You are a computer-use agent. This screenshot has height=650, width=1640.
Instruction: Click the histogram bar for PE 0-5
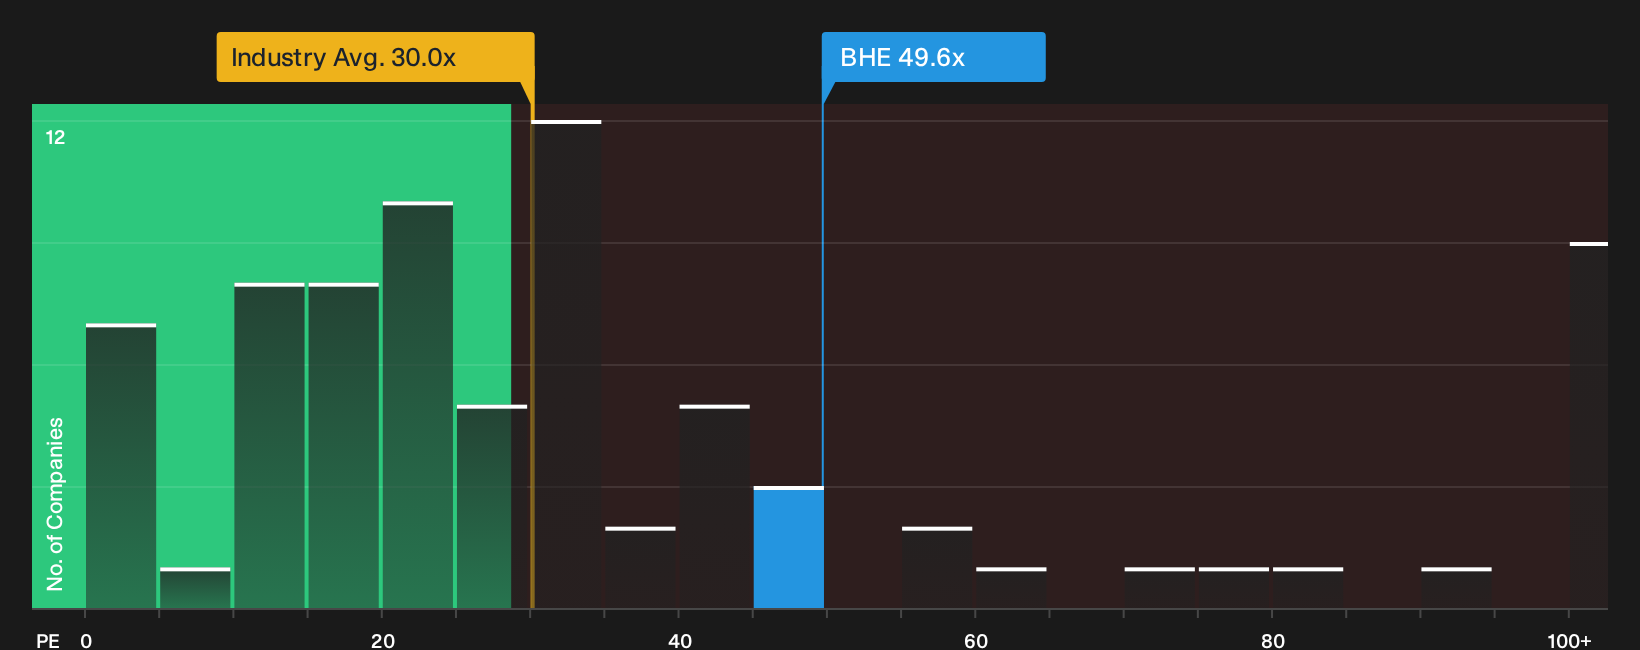pos(121,466)
